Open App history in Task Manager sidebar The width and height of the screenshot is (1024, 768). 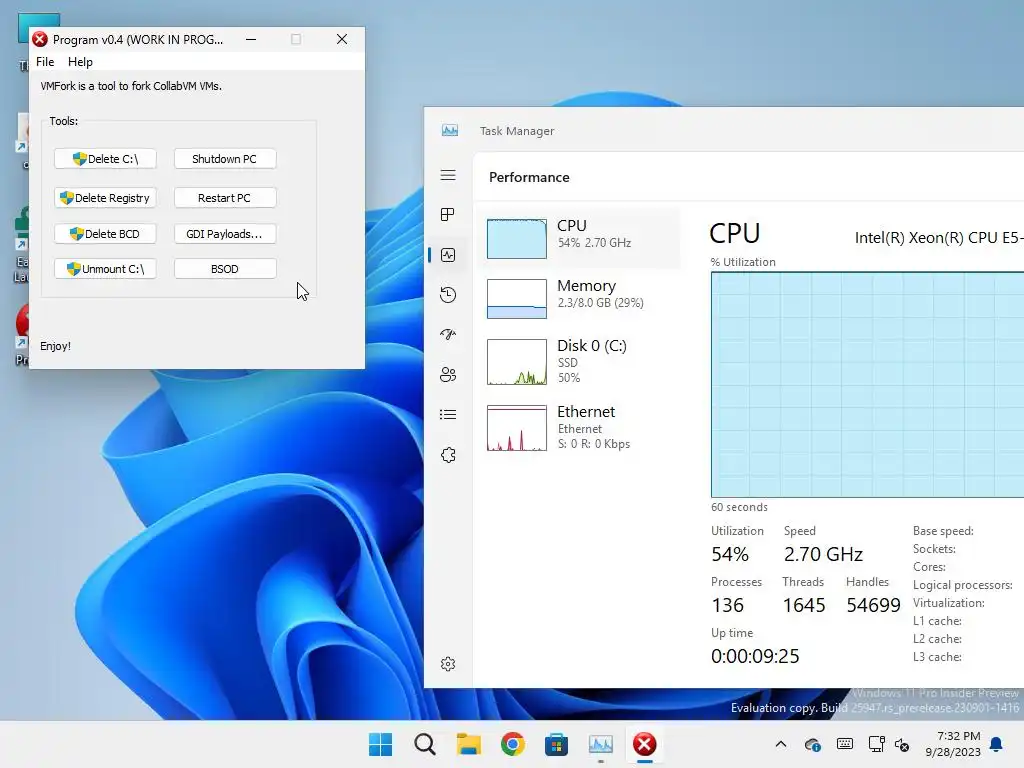pos(448,295)
